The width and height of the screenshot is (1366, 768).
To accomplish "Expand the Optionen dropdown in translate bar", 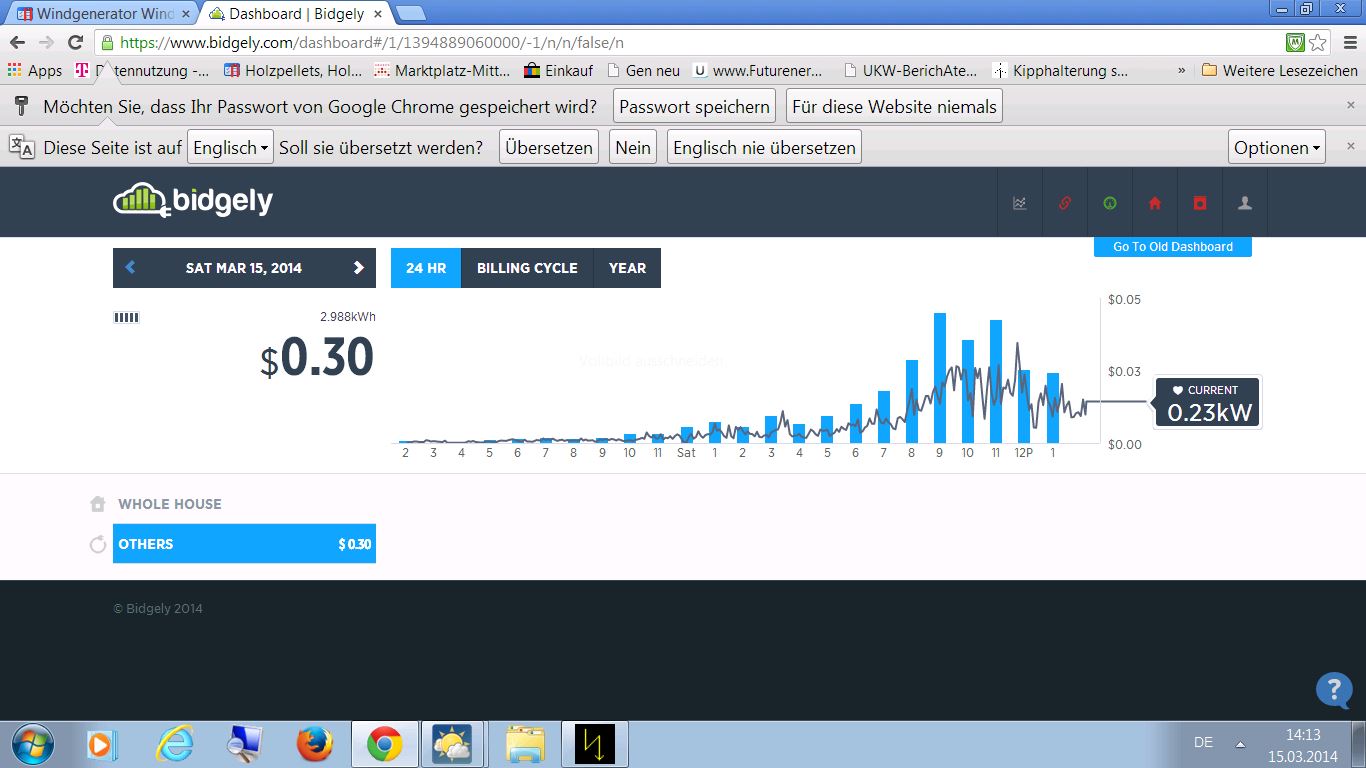I will [x=1277, y=148].
